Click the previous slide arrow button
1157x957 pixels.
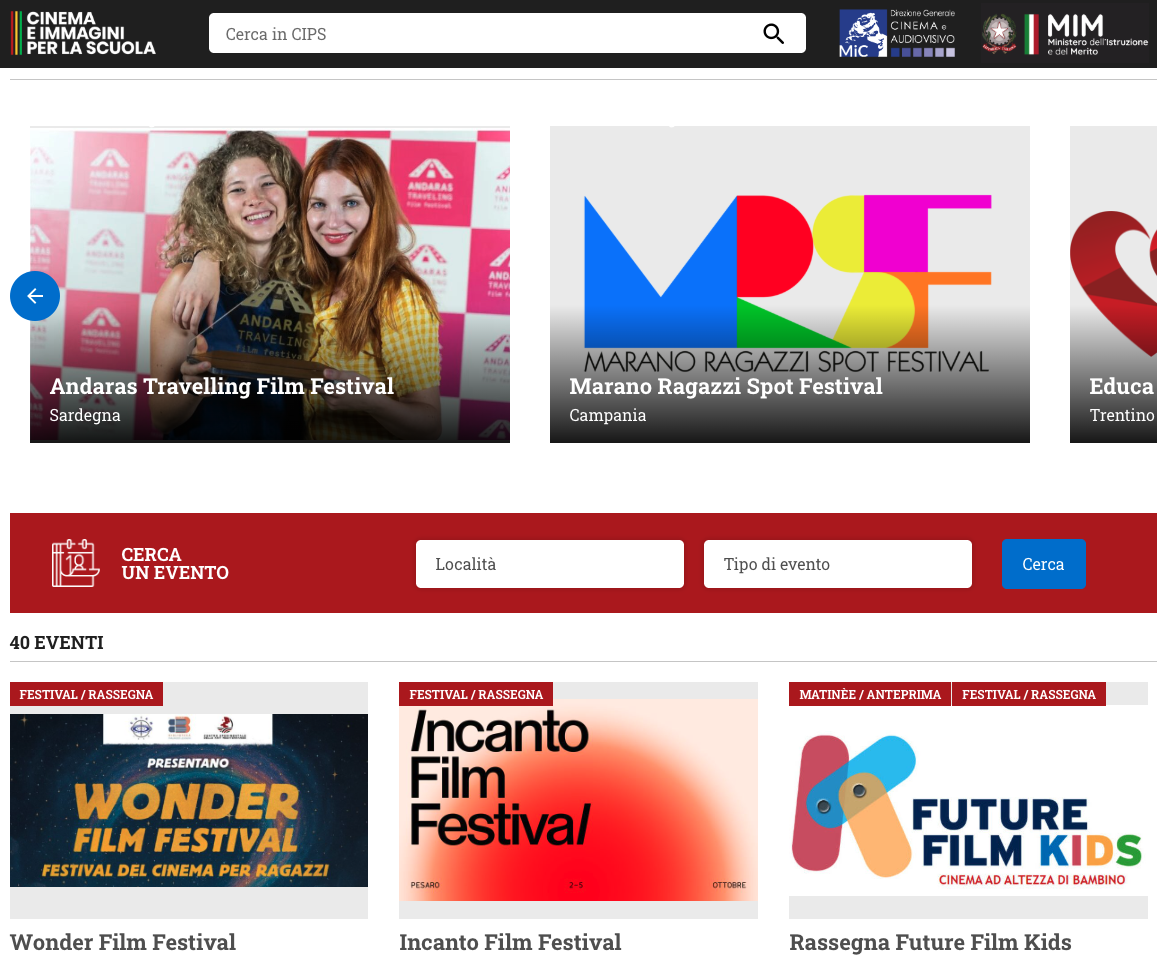tap(35, 296)
